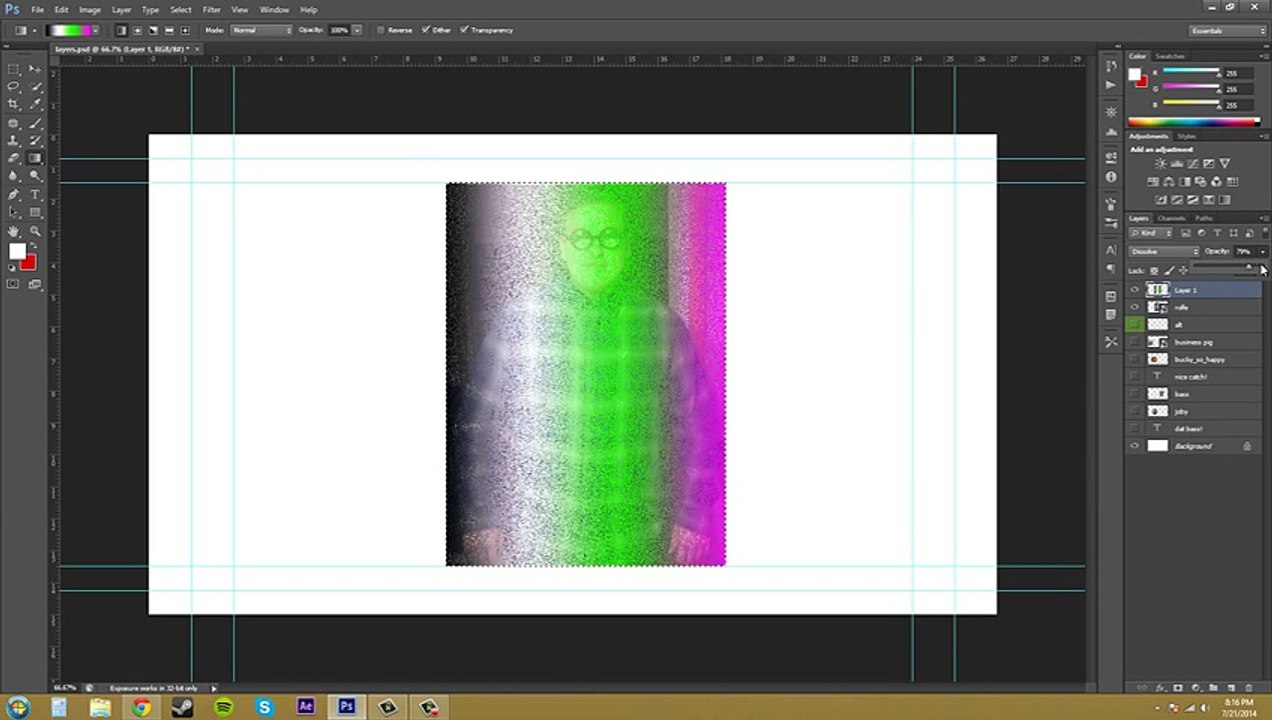This screenshot has height=720, width=1272.
Task: Switch to the Swatches tab
Action: point(1170,56)
